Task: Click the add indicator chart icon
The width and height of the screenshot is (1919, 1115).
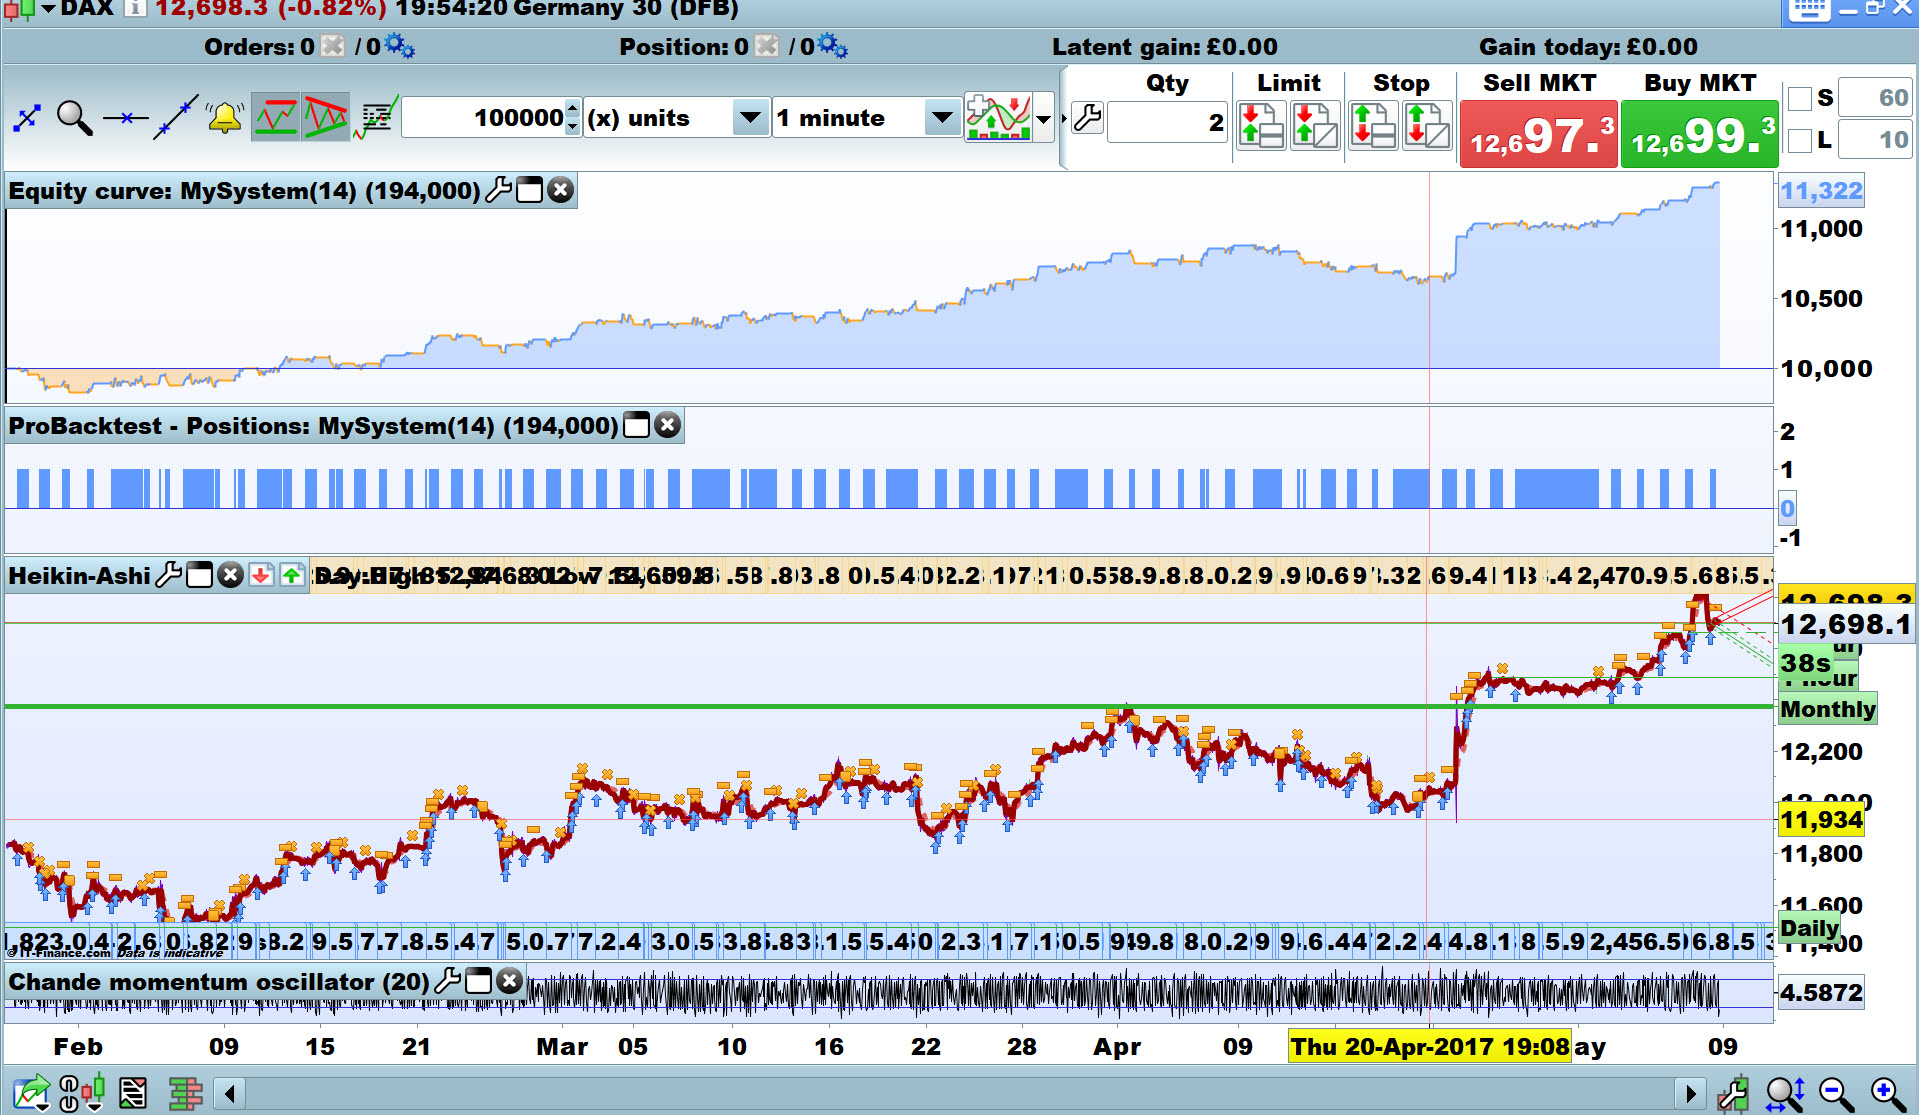Action: click(998, 118)
